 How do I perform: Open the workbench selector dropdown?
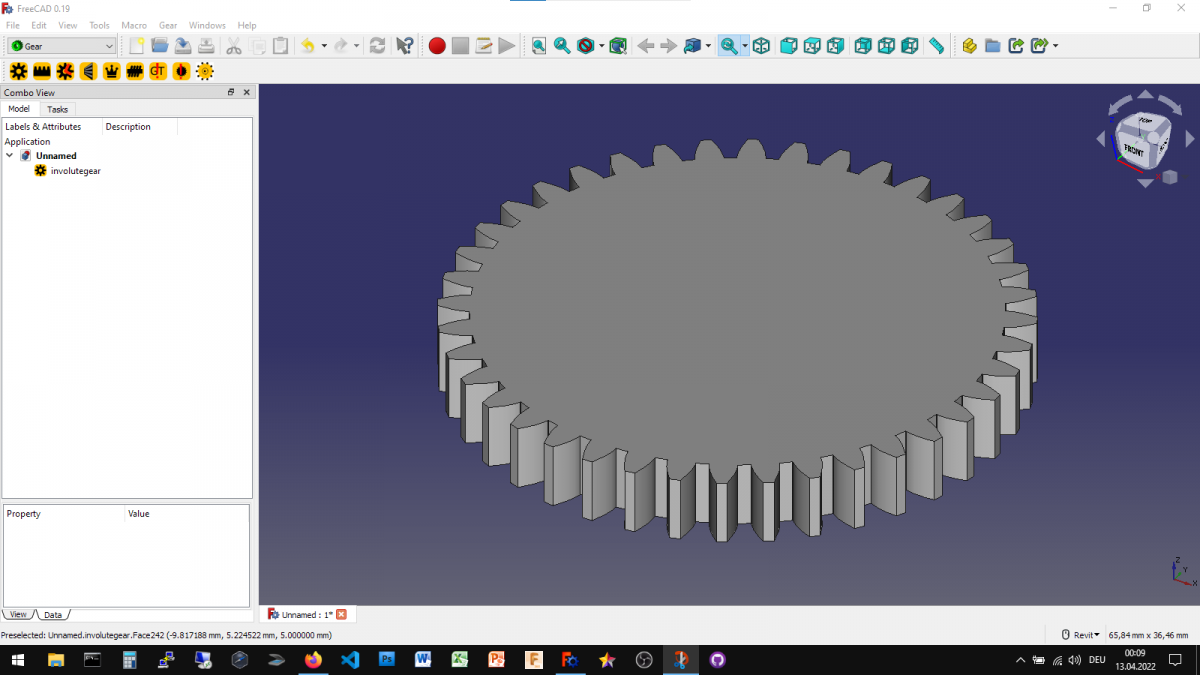[62, 45]
